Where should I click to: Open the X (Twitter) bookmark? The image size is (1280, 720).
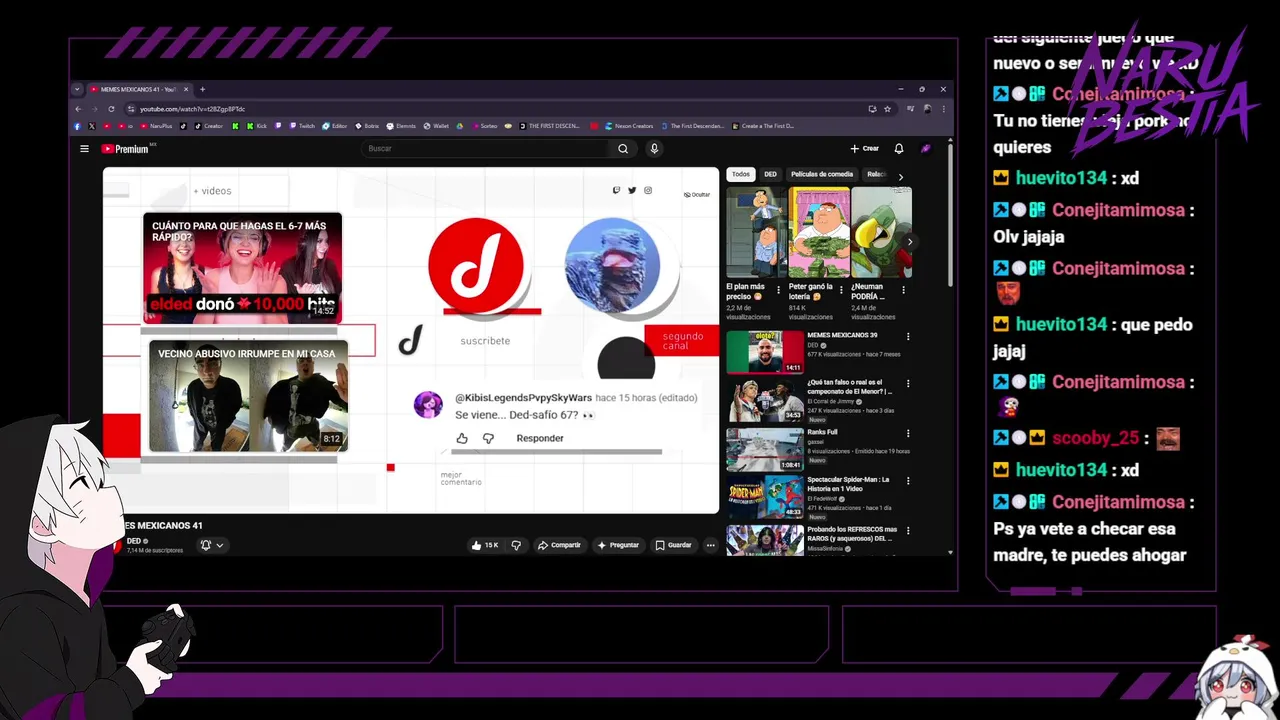click(91, 126)
